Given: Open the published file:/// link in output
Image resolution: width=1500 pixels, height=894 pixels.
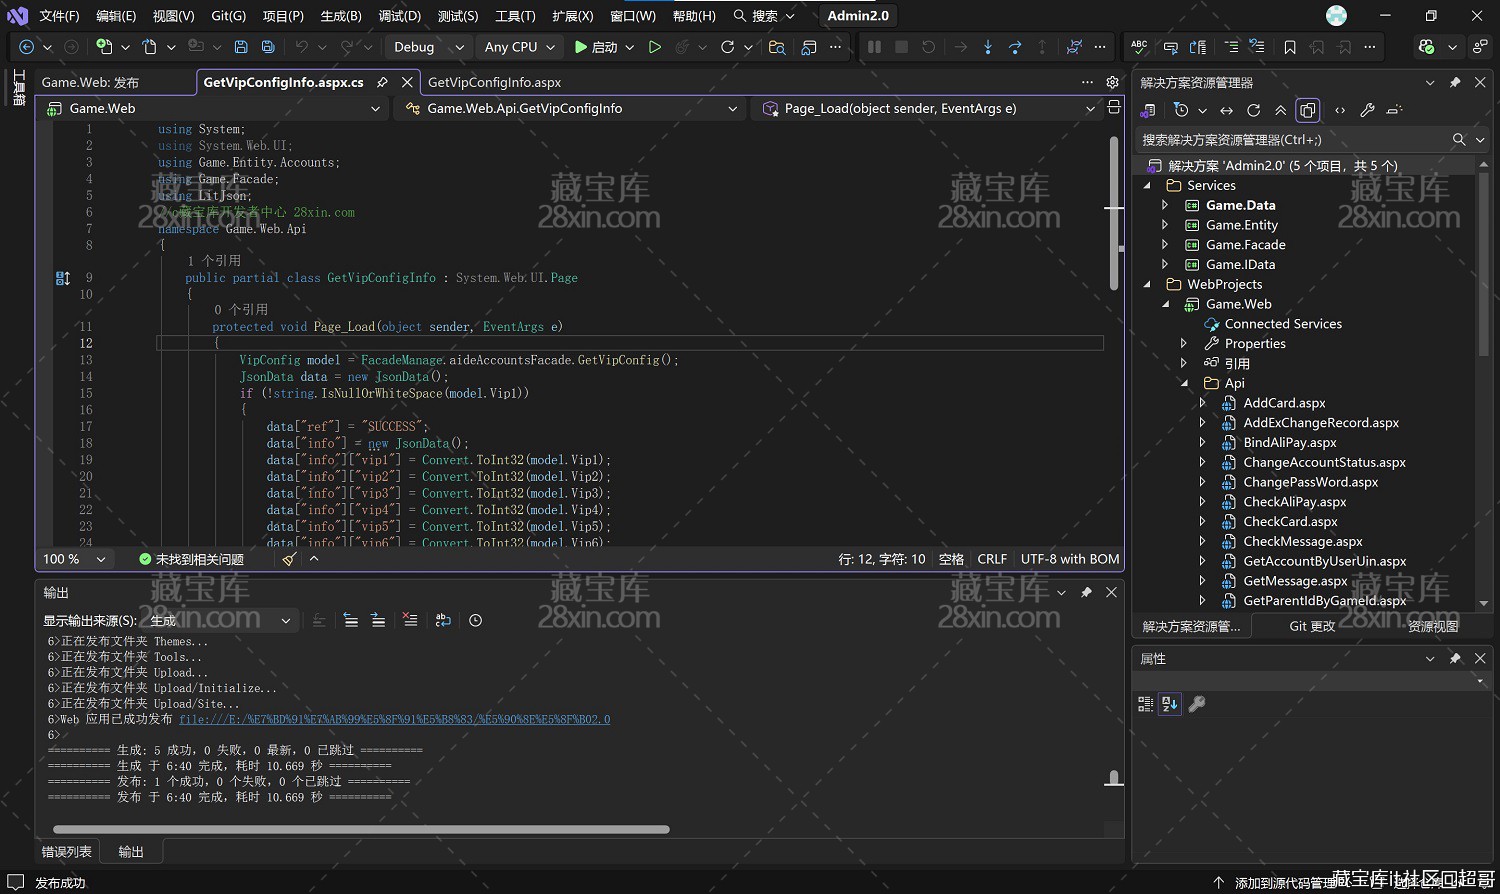Looking at the screenshot, I should (x=395, y=719).
